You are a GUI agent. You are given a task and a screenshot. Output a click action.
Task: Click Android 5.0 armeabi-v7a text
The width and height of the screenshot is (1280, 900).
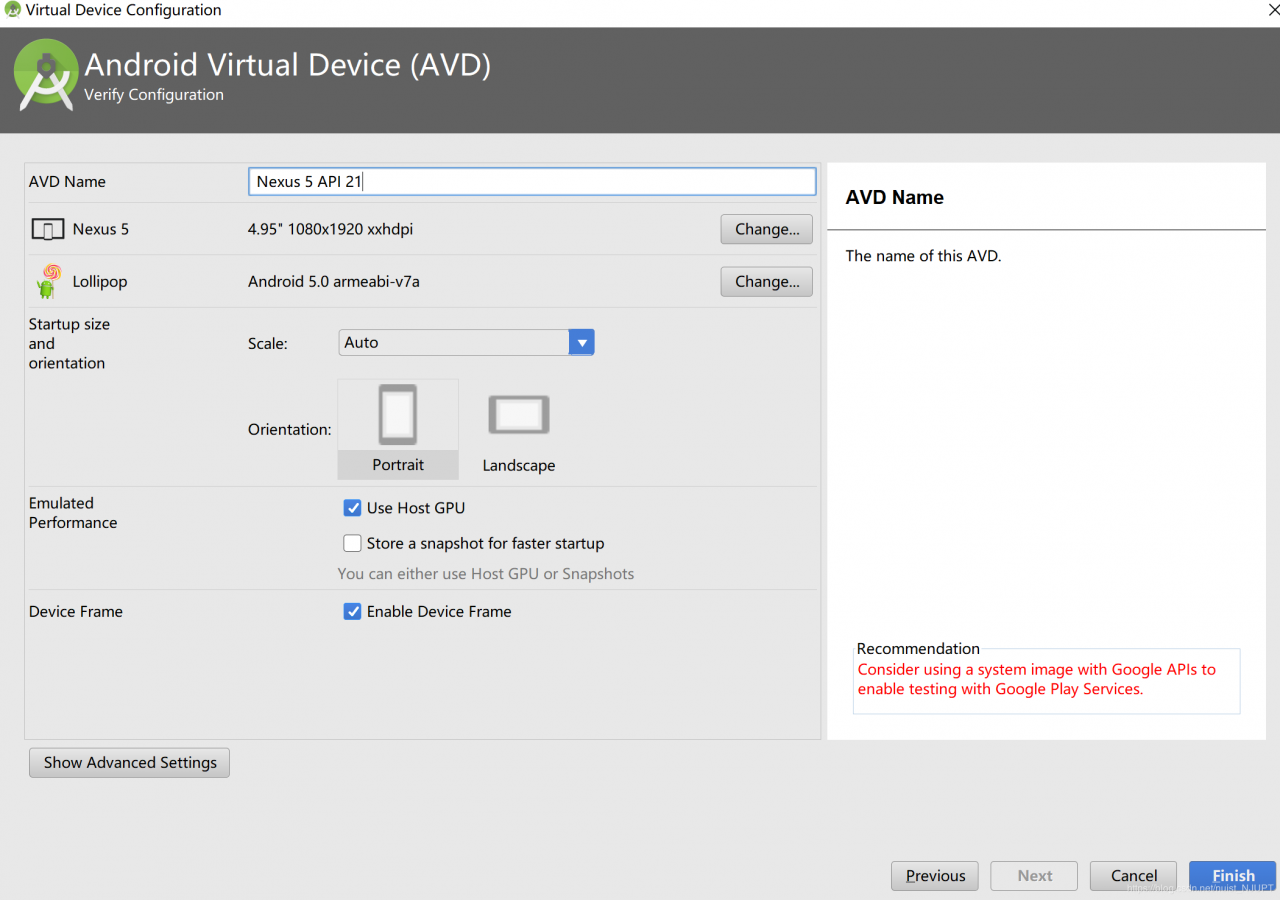click(x=334, y=282)
